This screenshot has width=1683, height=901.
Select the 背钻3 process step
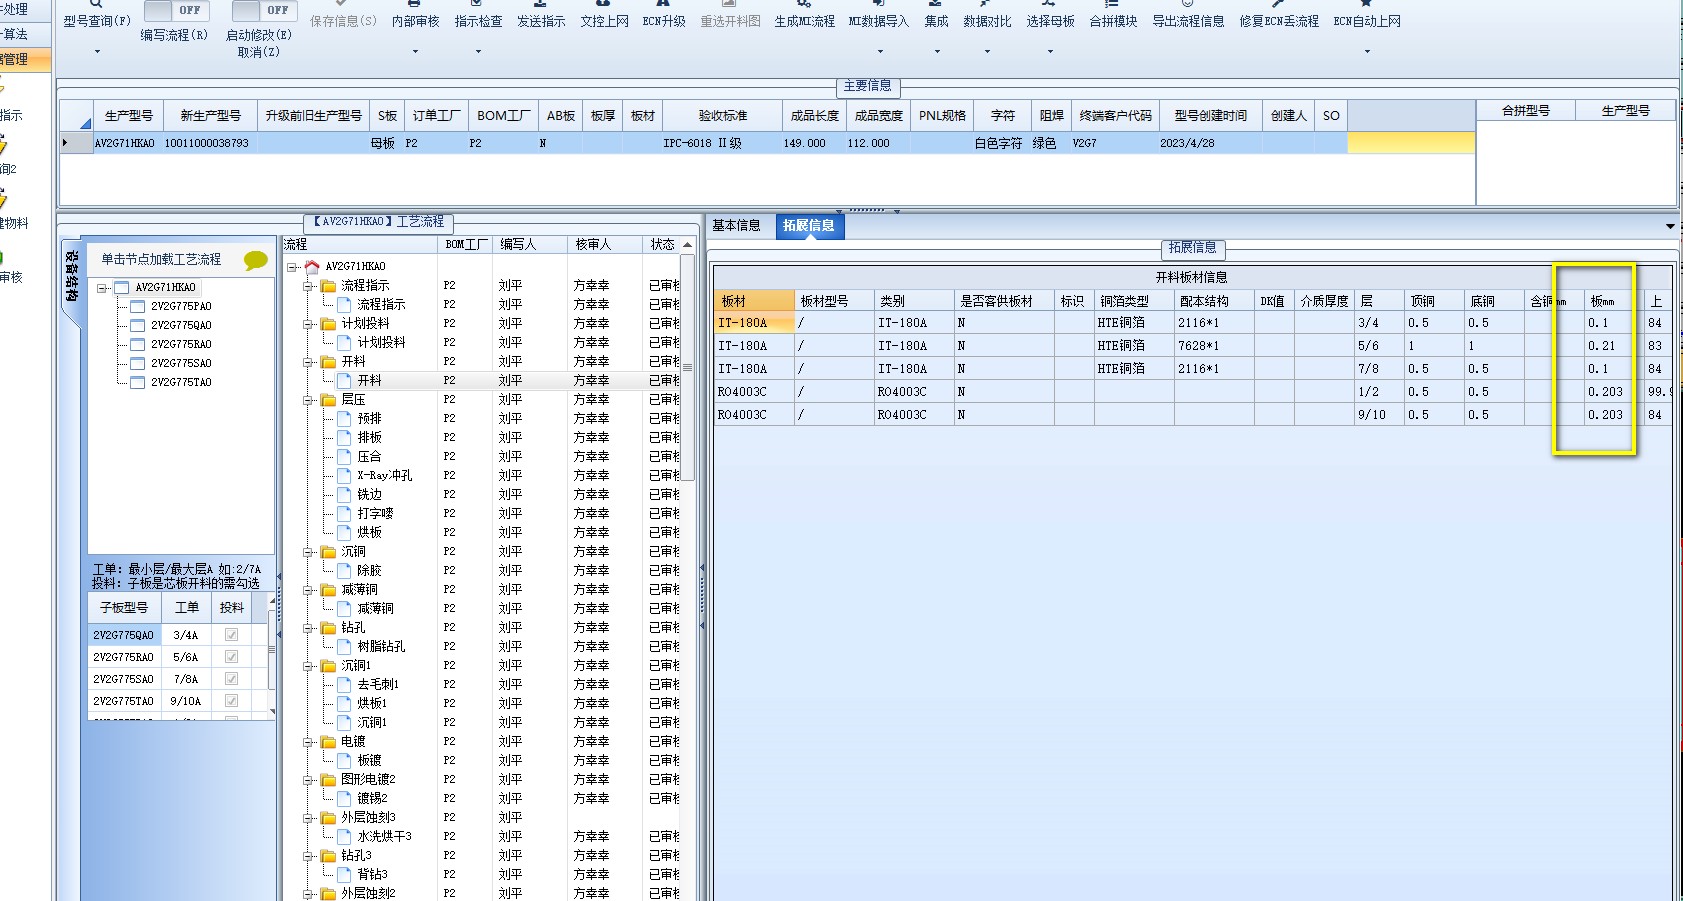coord(372,875)
